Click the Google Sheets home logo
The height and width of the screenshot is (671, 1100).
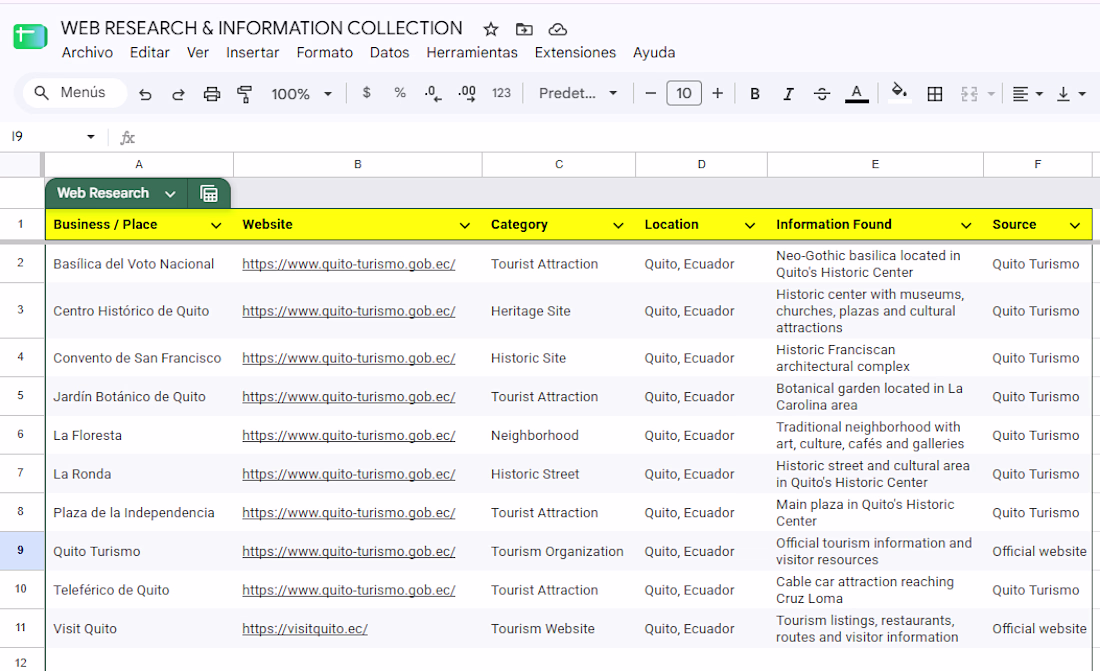click(x=30, y=36)
